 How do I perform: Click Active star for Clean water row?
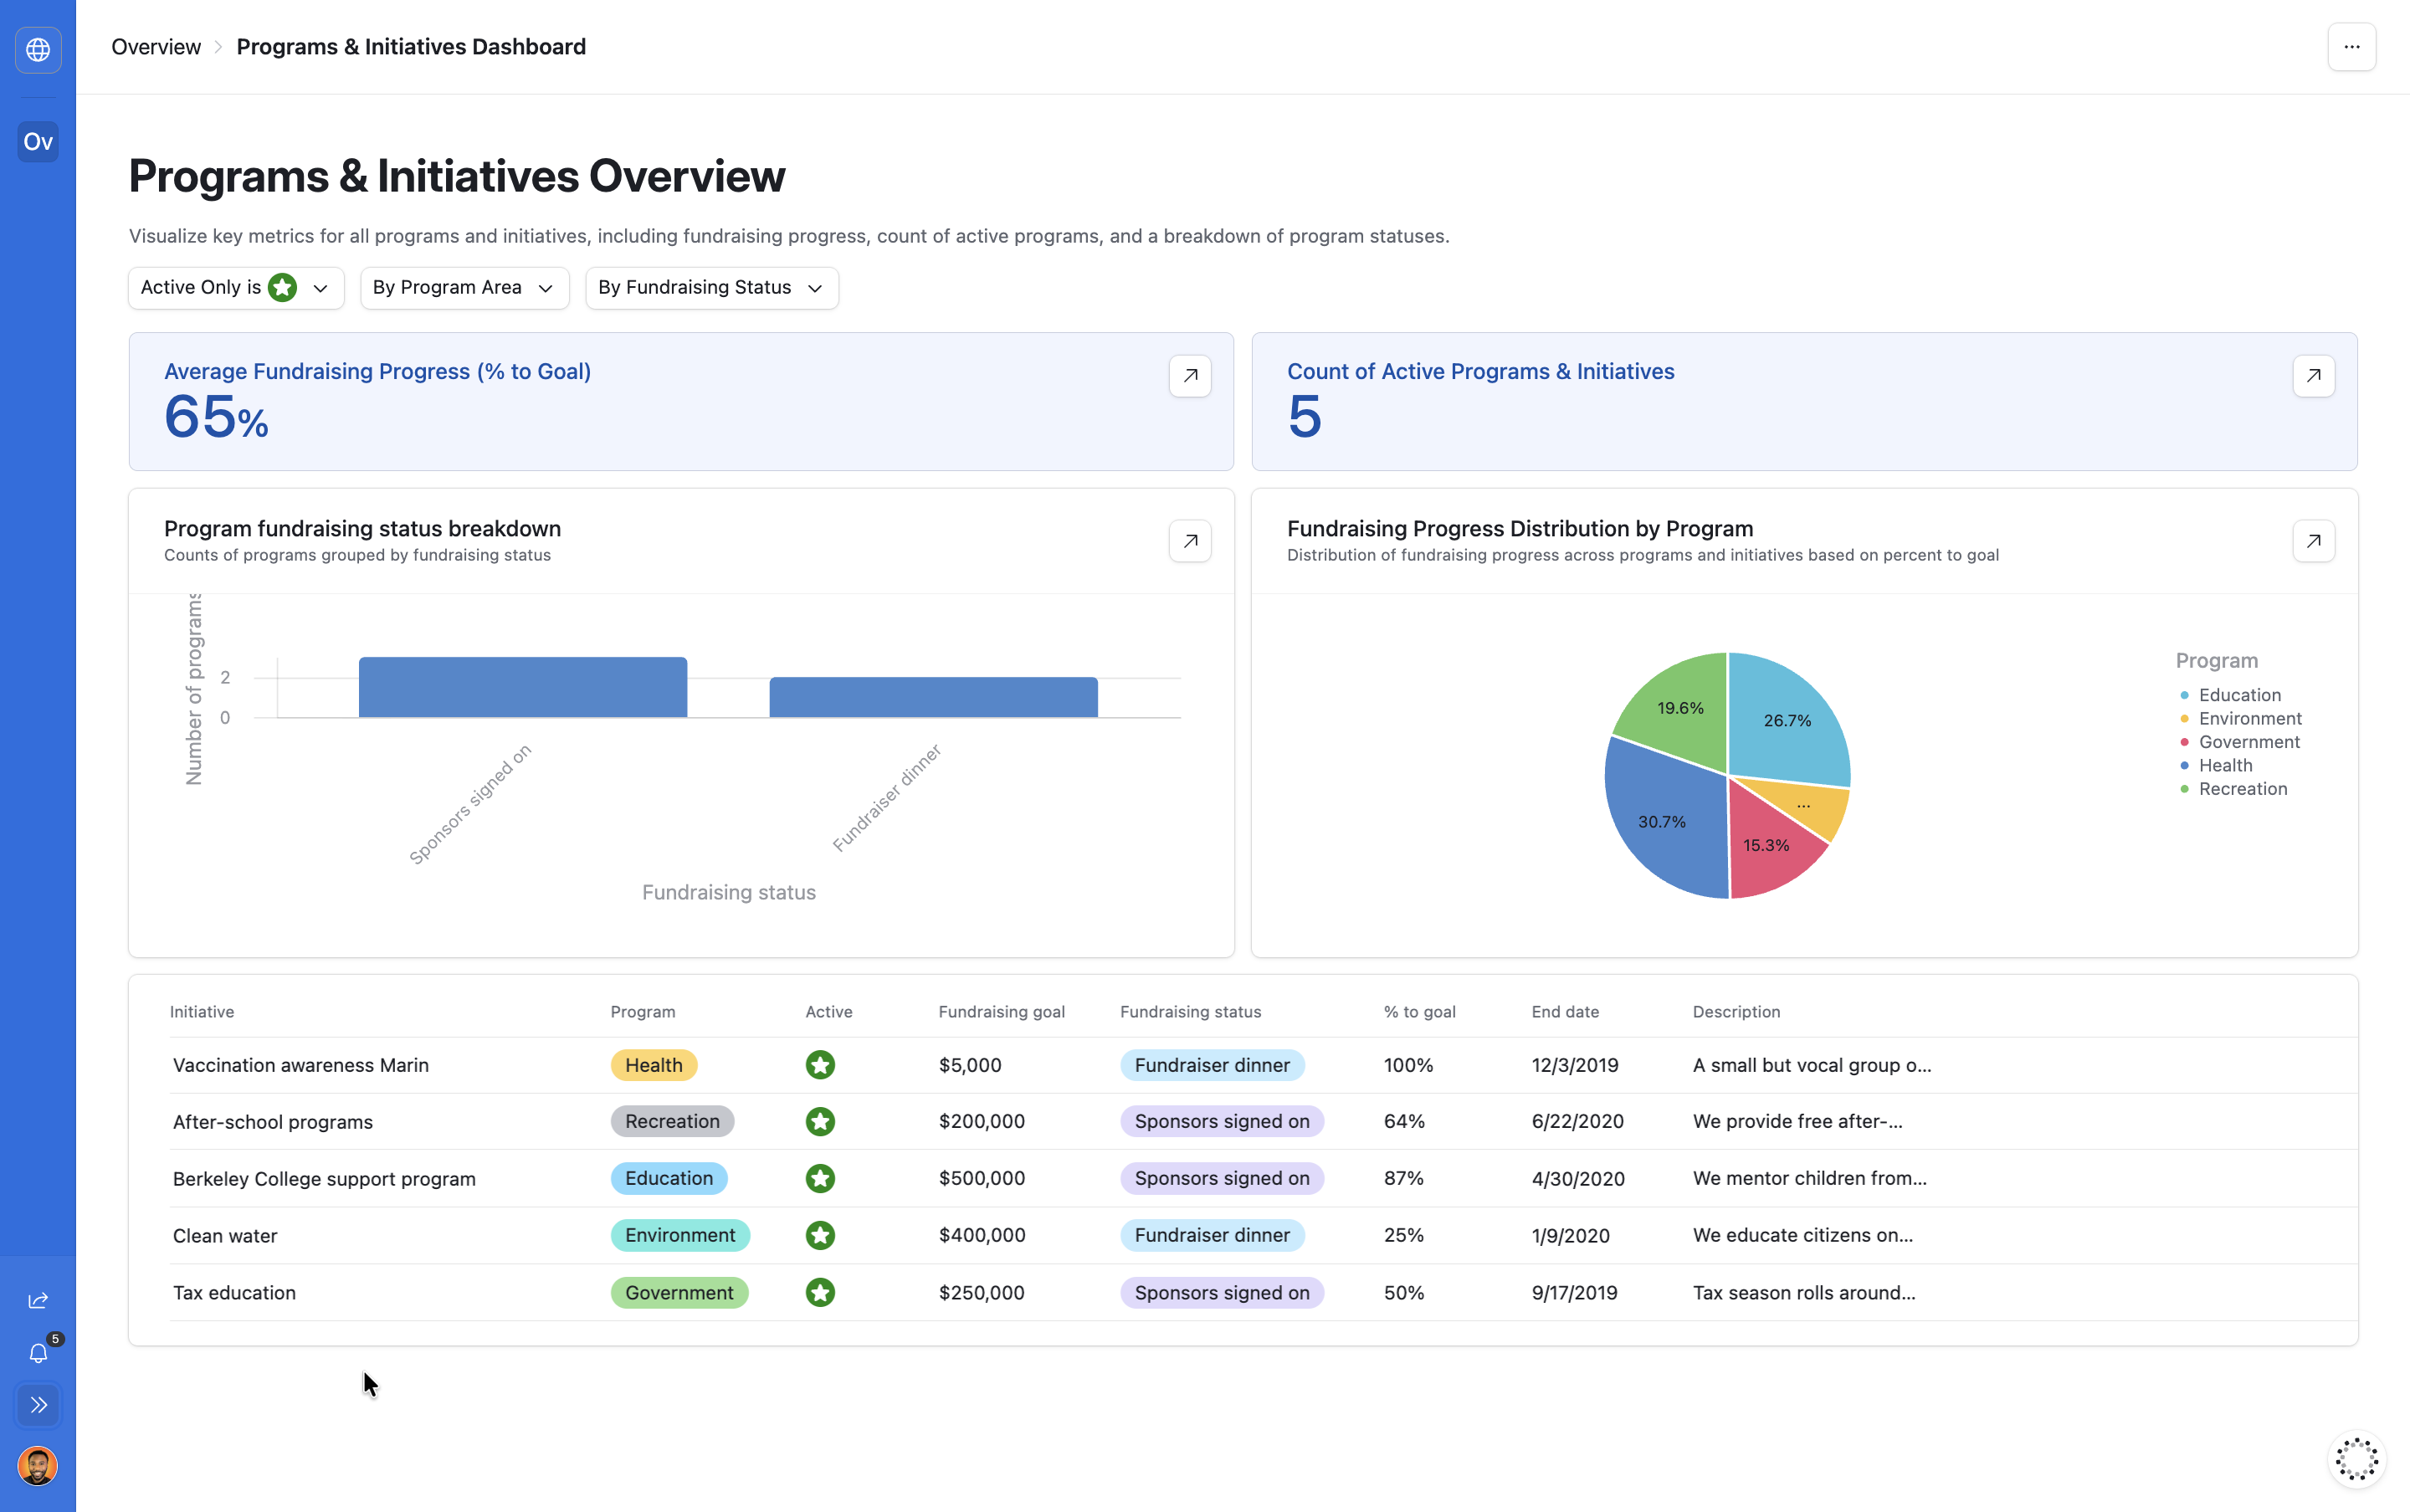click(x=820, y=1235)
